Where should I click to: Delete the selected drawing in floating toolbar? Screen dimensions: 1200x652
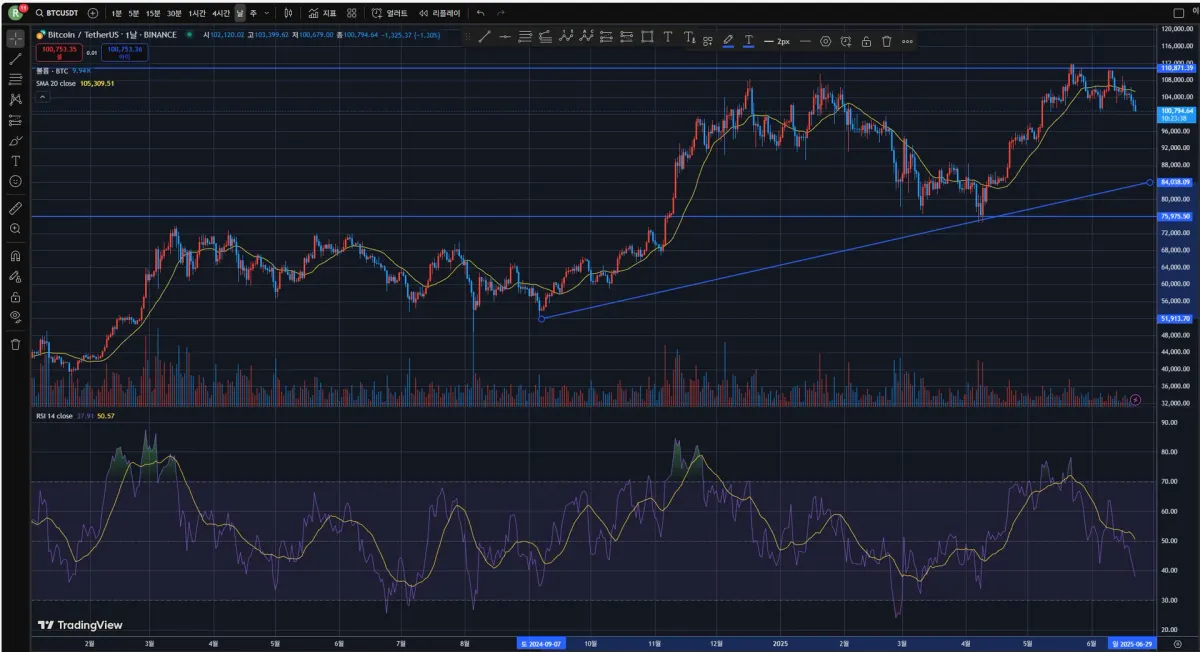click(886, 41)
